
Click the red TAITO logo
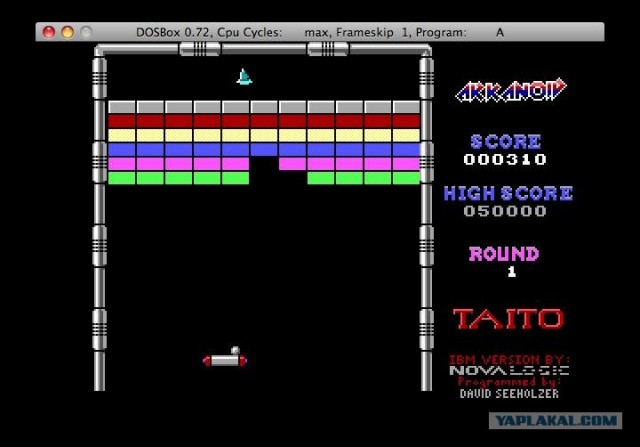coord(509,319)
